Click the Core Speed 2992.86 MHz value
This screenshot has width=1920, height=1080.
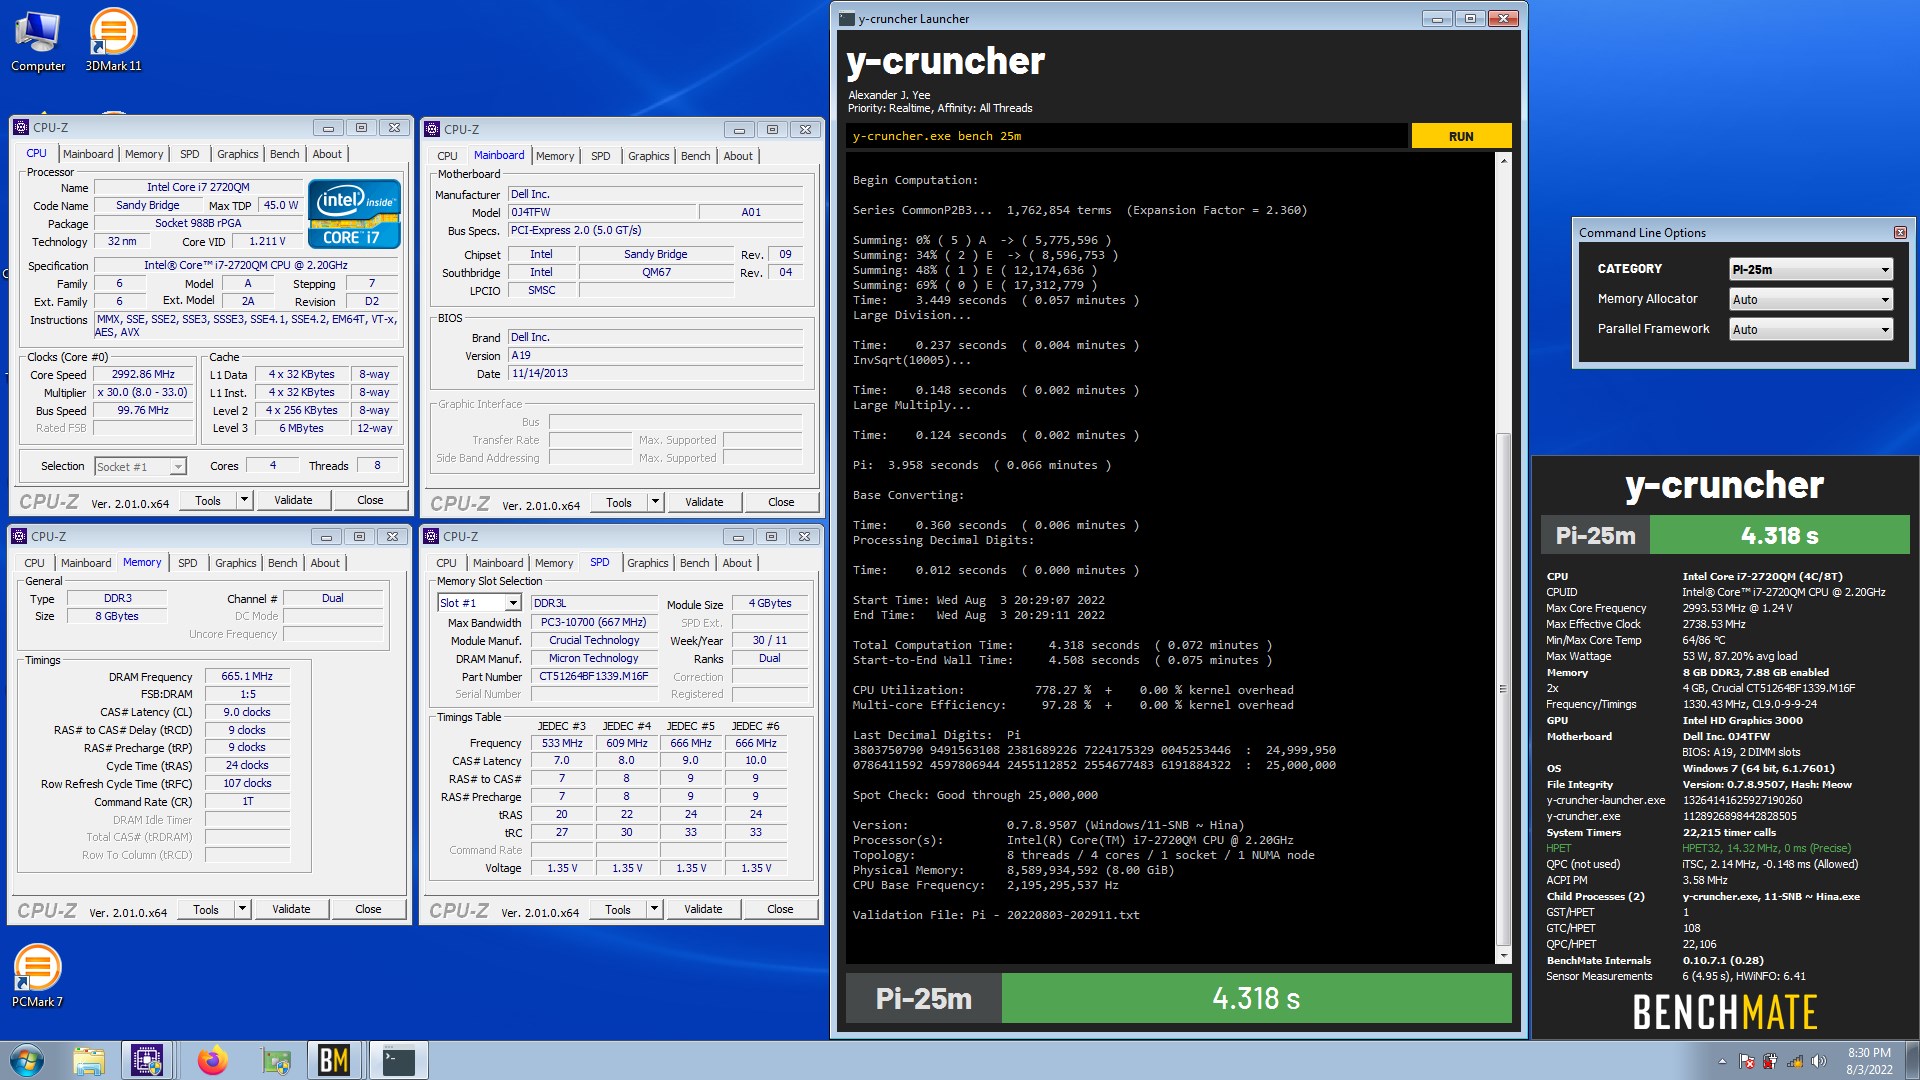143,375
